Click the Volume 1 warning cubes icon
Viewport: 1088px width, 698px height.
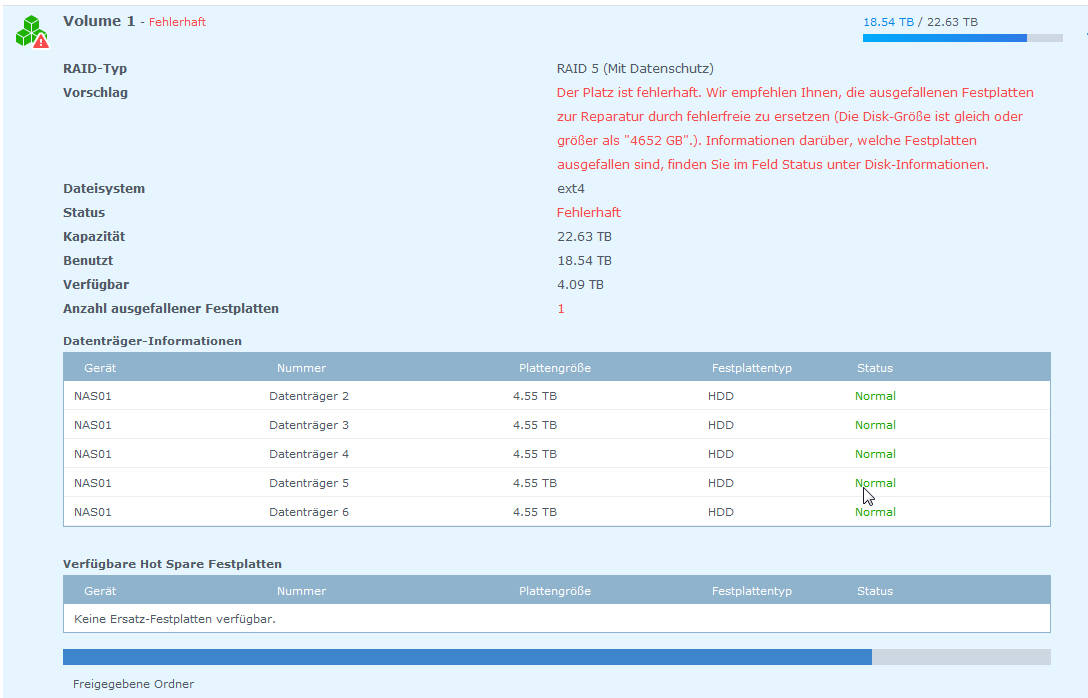[x=31, y=32]
